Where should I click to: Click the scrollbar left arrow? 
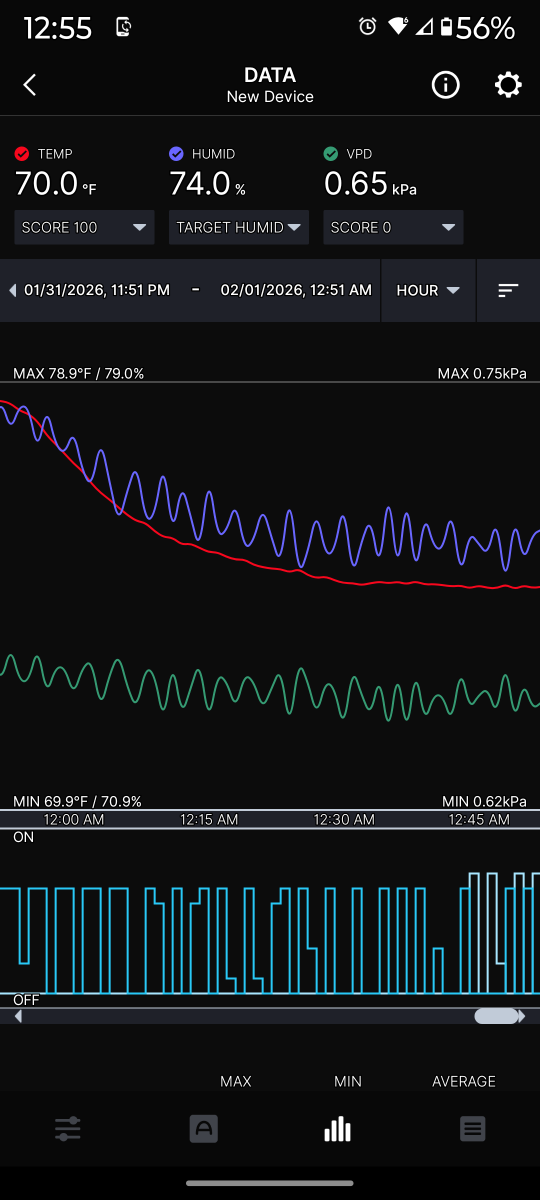tap(18, 1016)
